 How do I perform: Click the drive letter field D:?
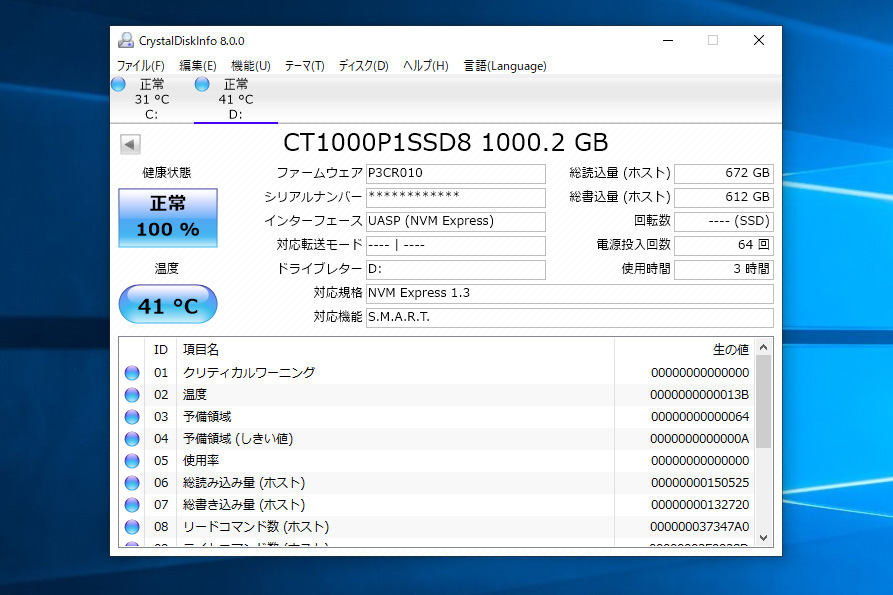(456, 269)
